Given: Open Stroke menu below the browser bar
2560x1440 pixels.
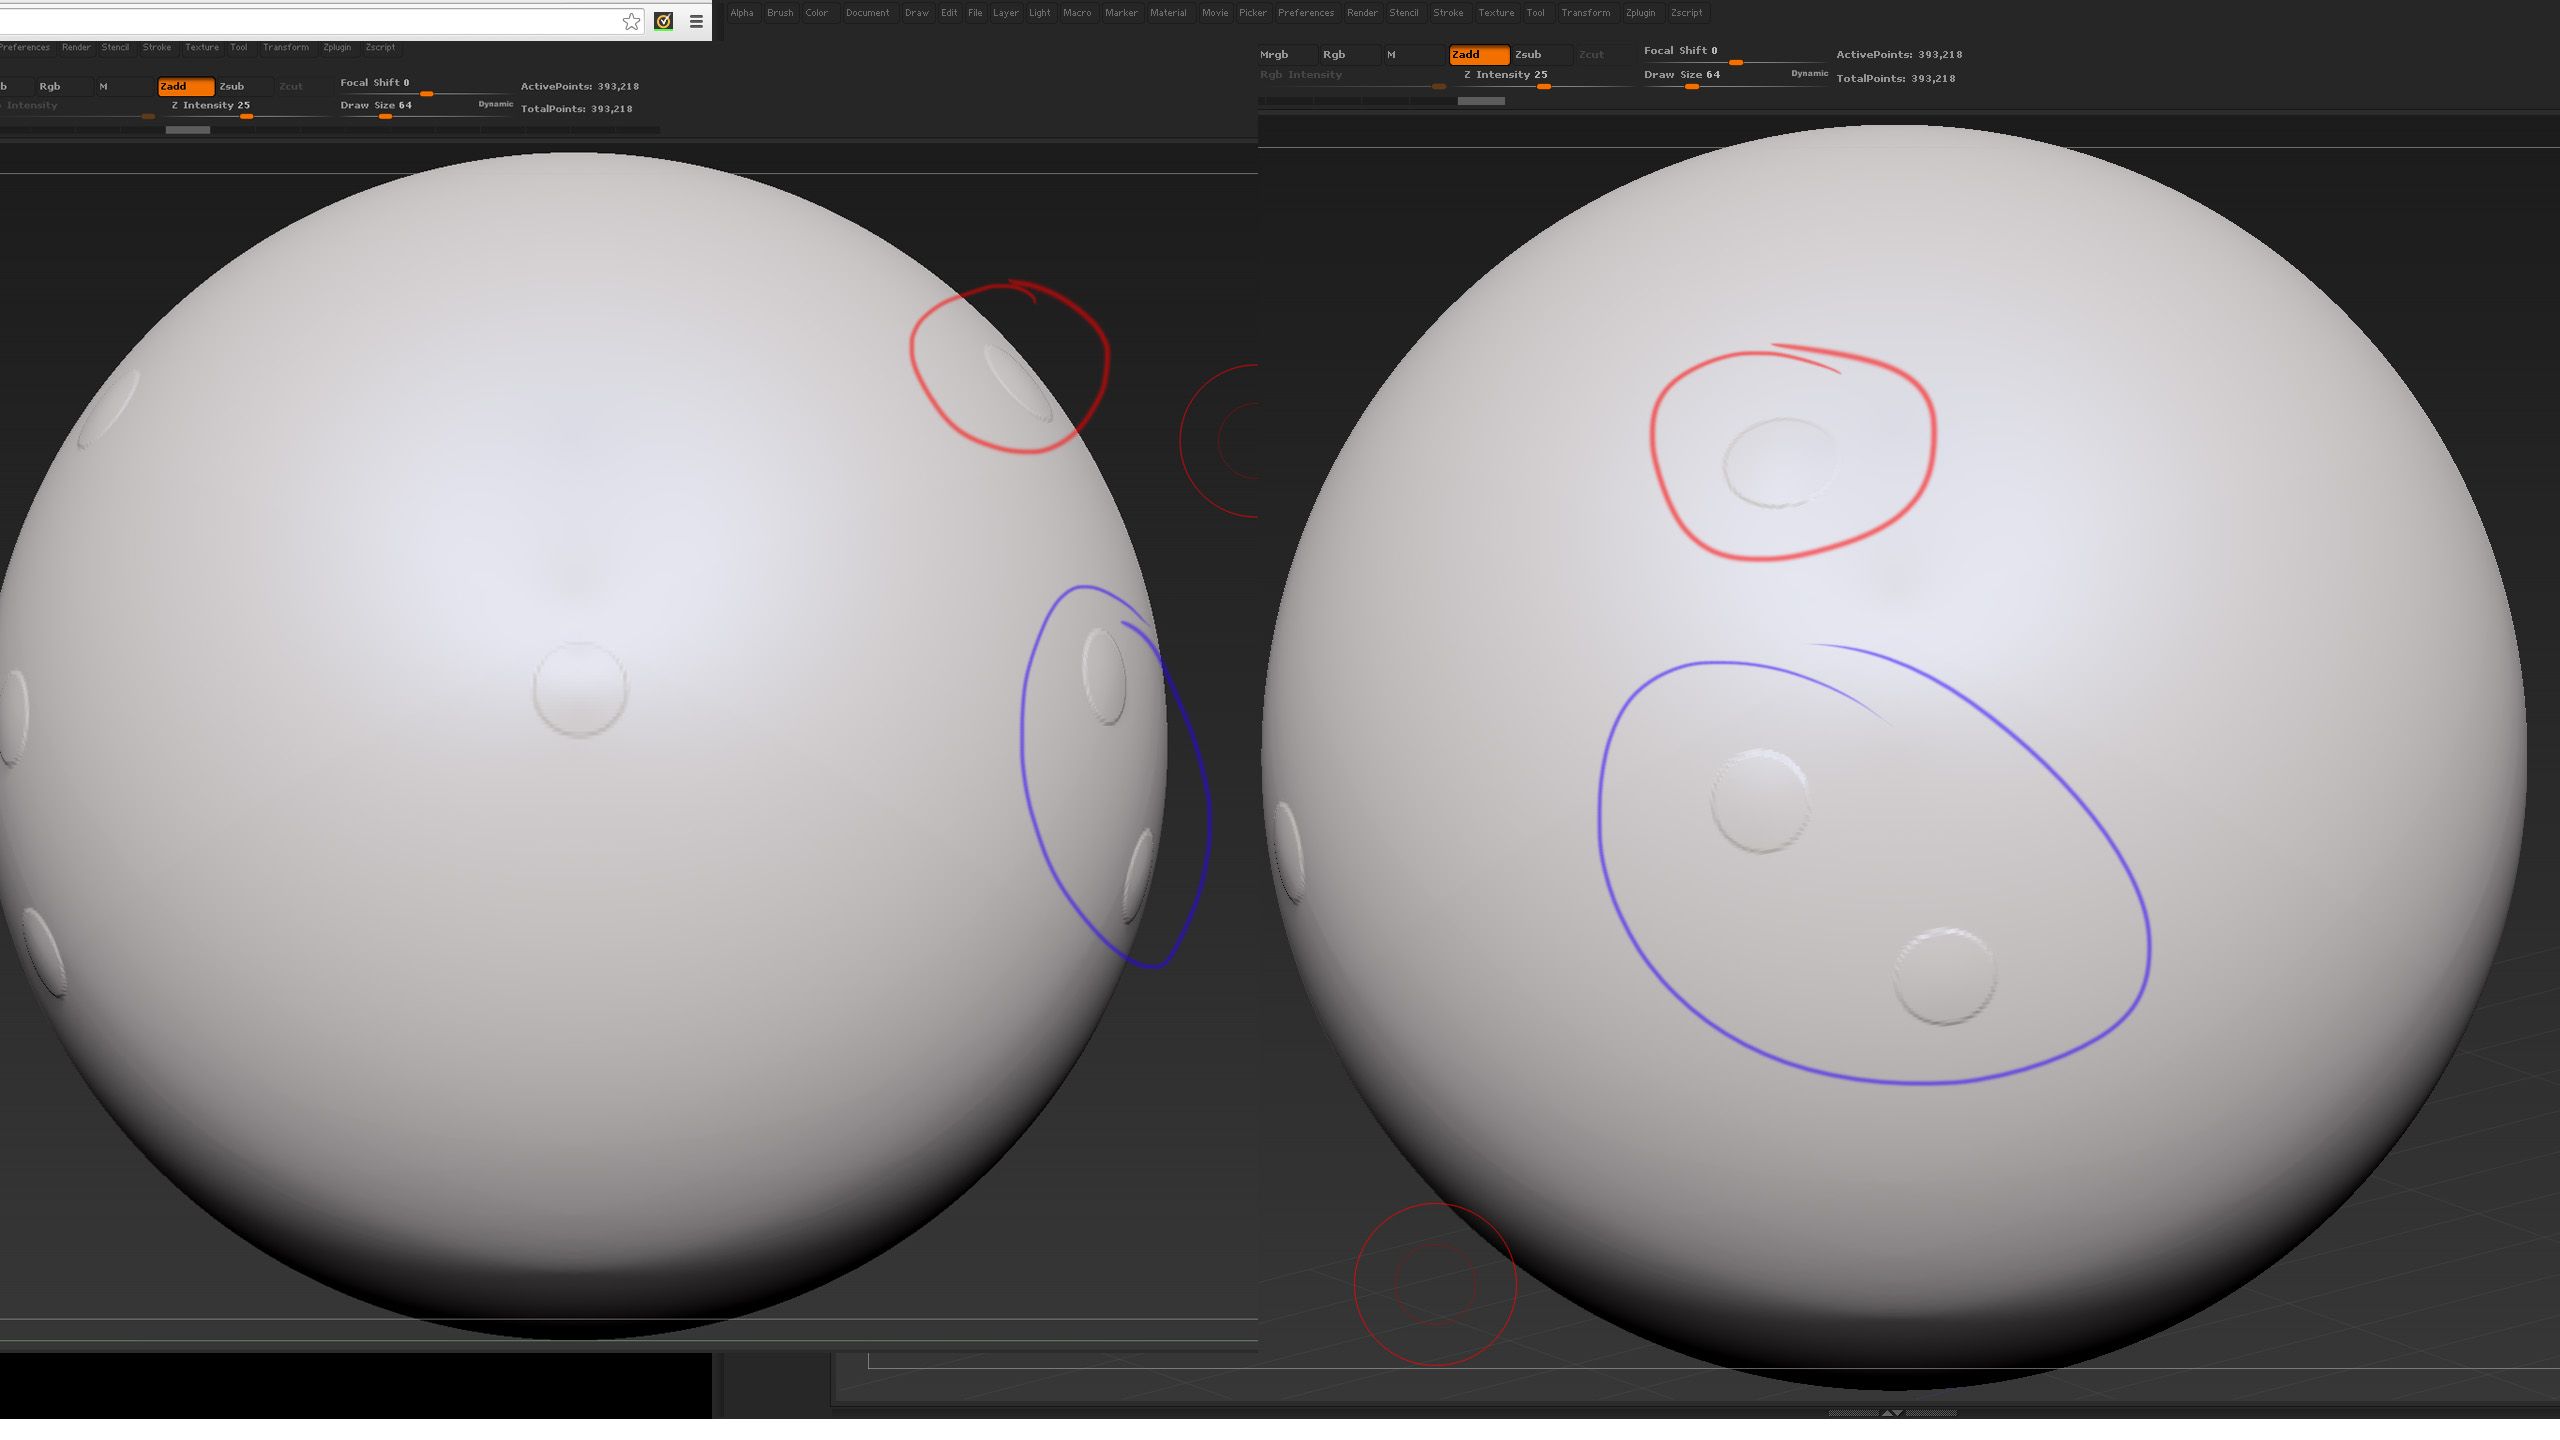Looking at the screenshot, I should (157, 47).
